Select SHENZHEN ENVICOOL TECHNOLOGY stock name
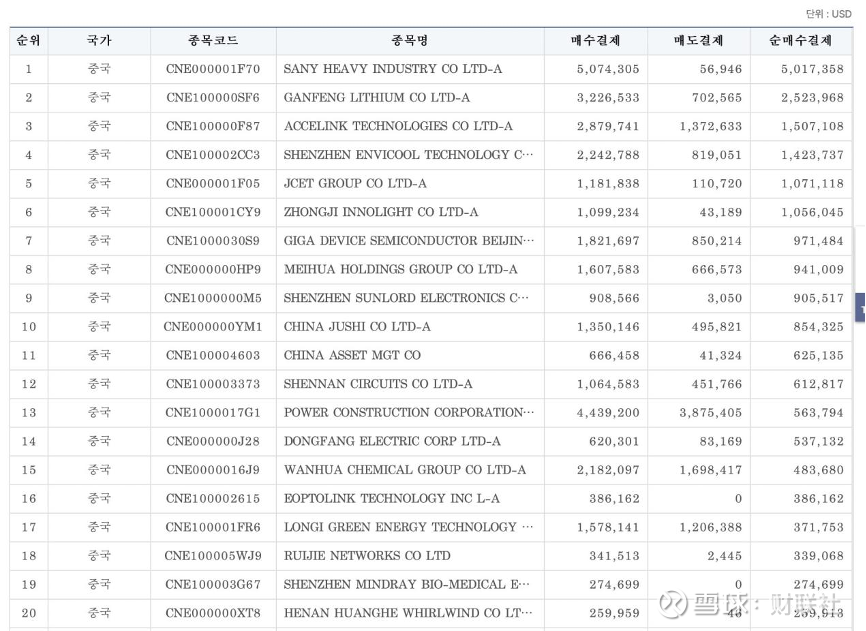866x631 pixels. pyautogui.click(x=408, y=155)
